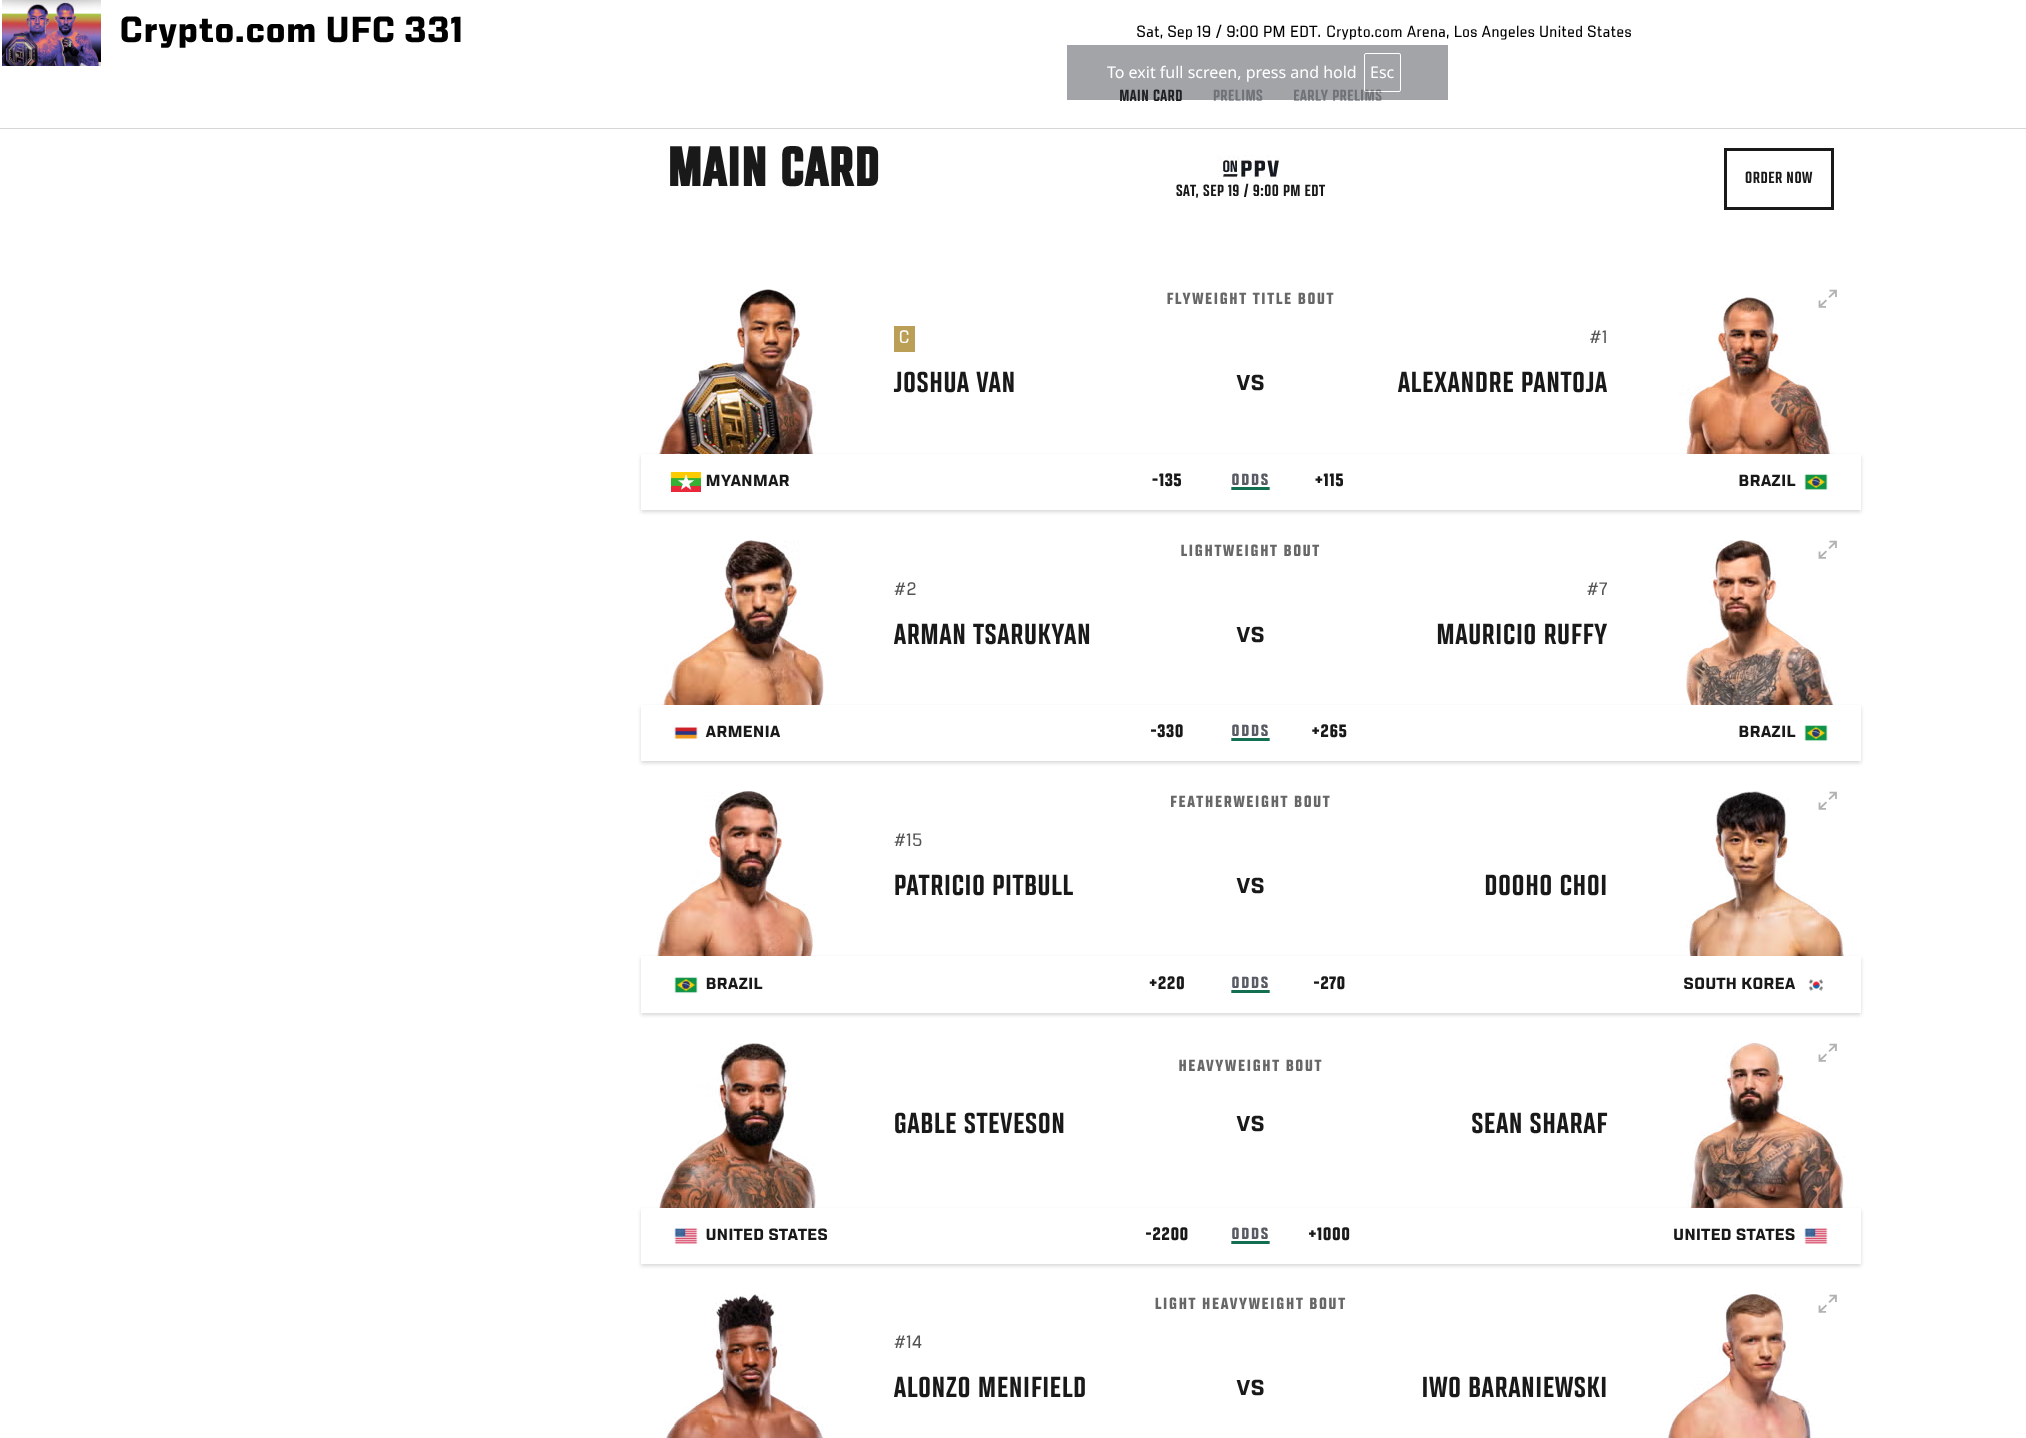Viewport: 2026px width, 1438px height.
Task: Open Odds link for featherweight bout
Action: point(1250,983)
